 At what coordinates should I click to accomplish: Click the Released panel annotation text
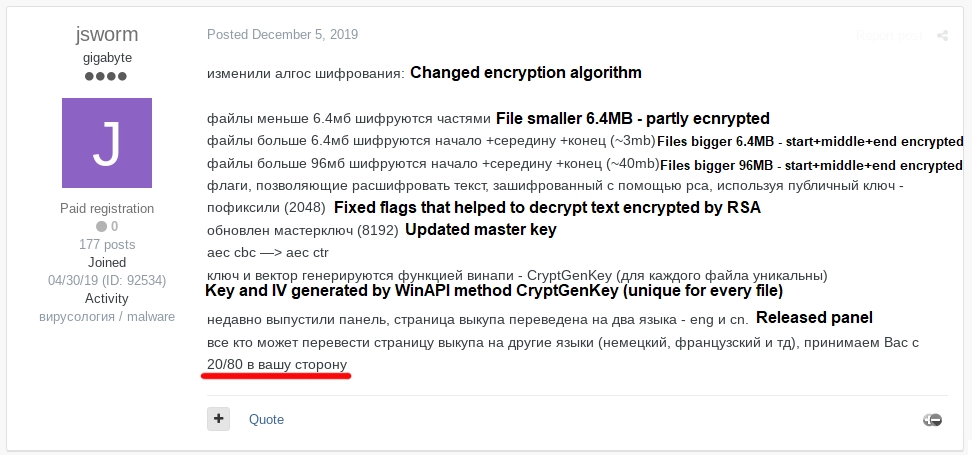coord(814,318)
